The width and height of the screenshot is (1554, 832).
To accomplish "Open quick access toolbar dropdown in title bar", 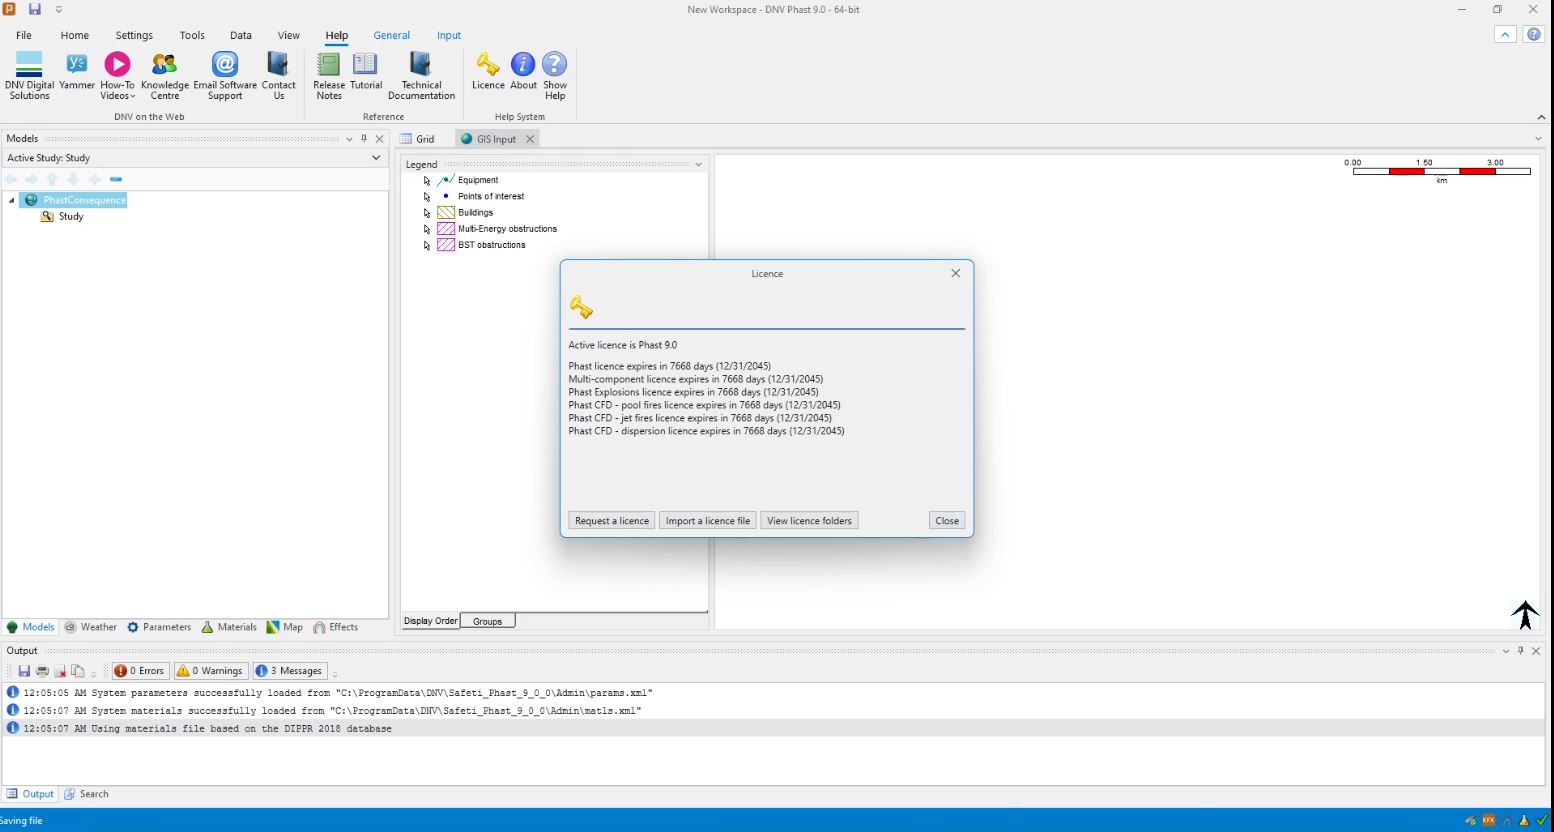I will pyautogui.click(x=59, y=10).
